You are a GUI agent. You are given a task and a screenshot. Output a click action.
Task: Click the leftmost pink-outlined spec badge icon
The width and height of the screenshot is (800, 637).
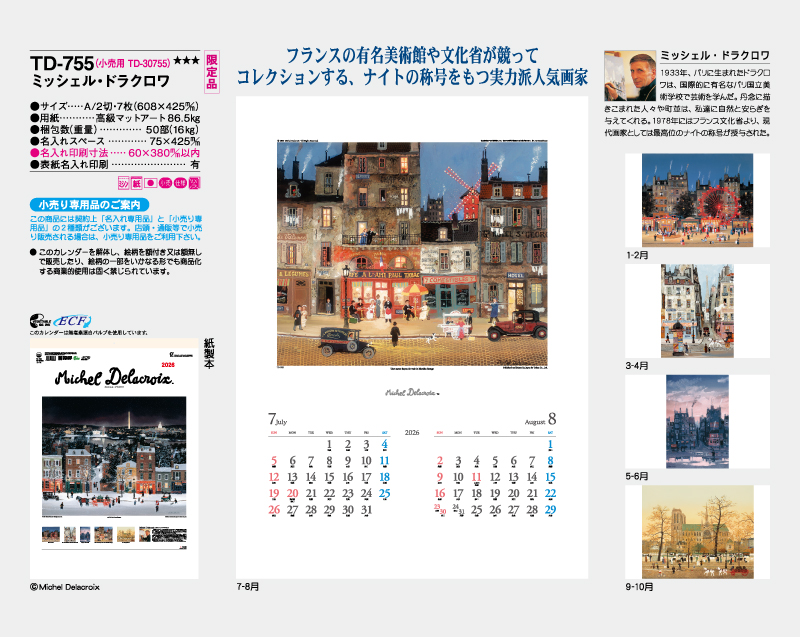[x=123, y=183]
